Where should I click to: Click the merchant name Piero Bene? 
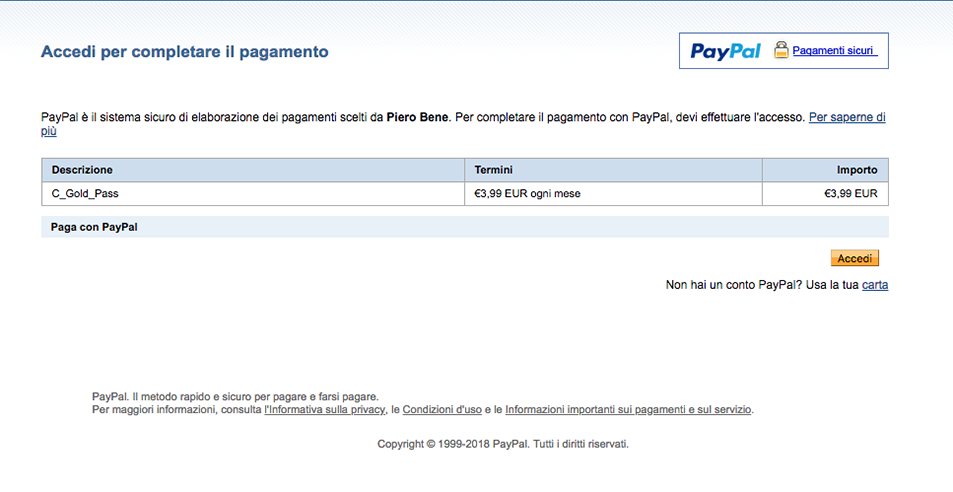[417, 117]
